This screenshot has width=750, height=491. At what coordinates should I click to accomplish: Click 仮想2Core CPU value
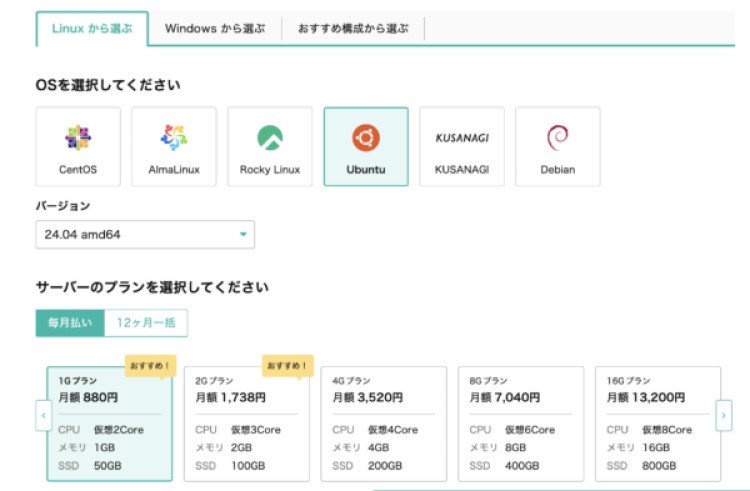[x=119, y=430]
